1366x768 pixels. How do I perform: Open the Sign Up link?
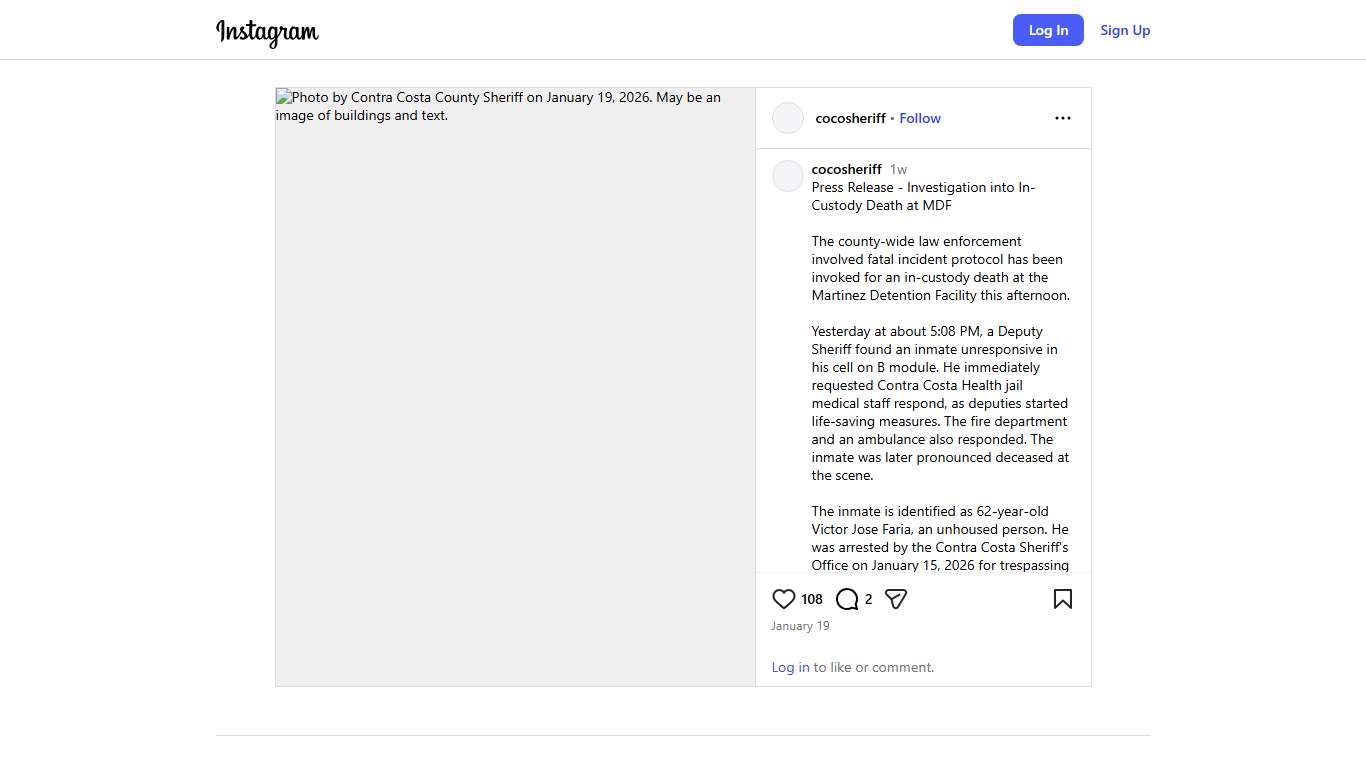[1125, 30]
